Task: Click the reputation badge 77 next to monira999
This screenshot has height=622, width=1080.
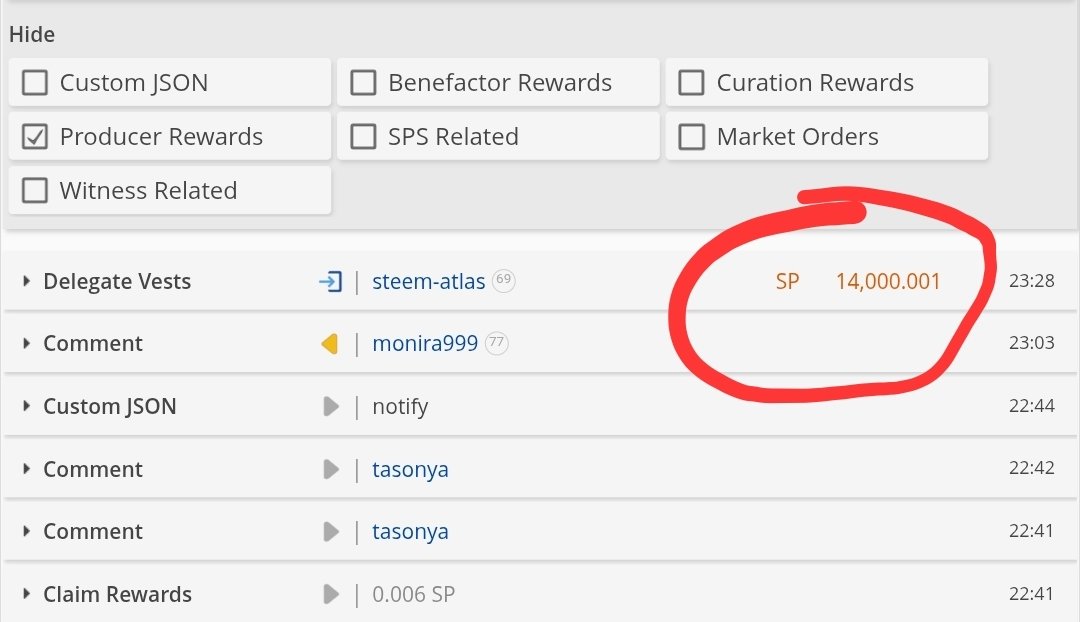Action: [x=496, y=344]
